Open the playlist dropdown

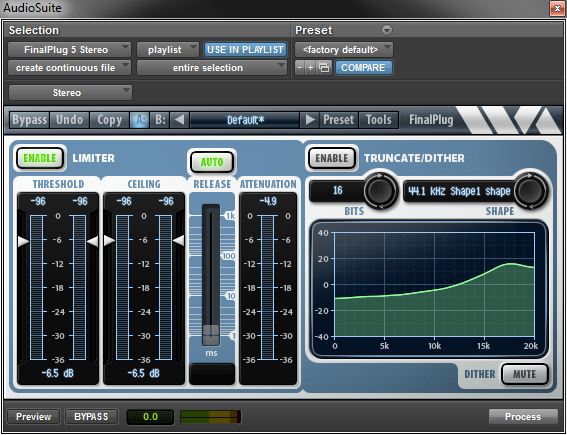tap(168, 50)
